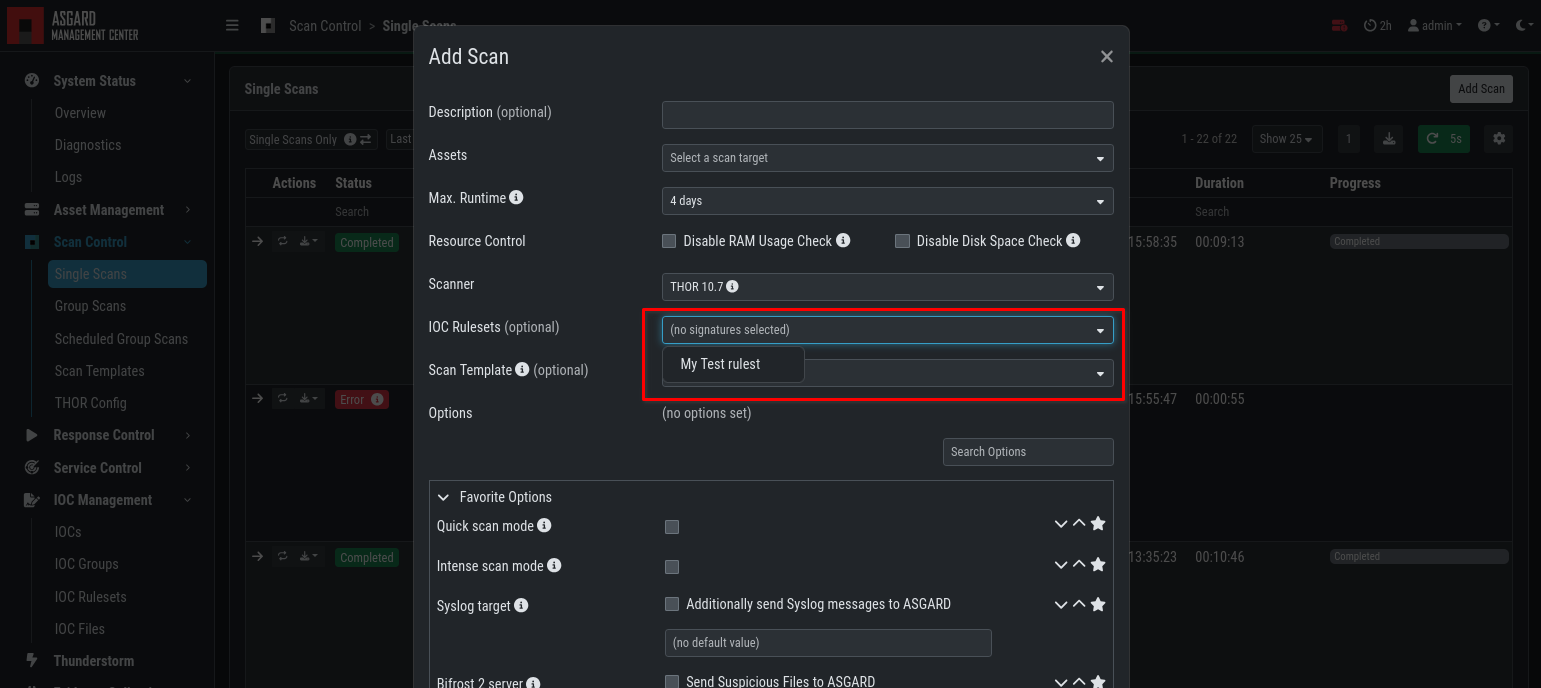Click the IOC Rulesets signatures dropdown
Viewport: 1541px width, 688px height.
tap(888, 330)
